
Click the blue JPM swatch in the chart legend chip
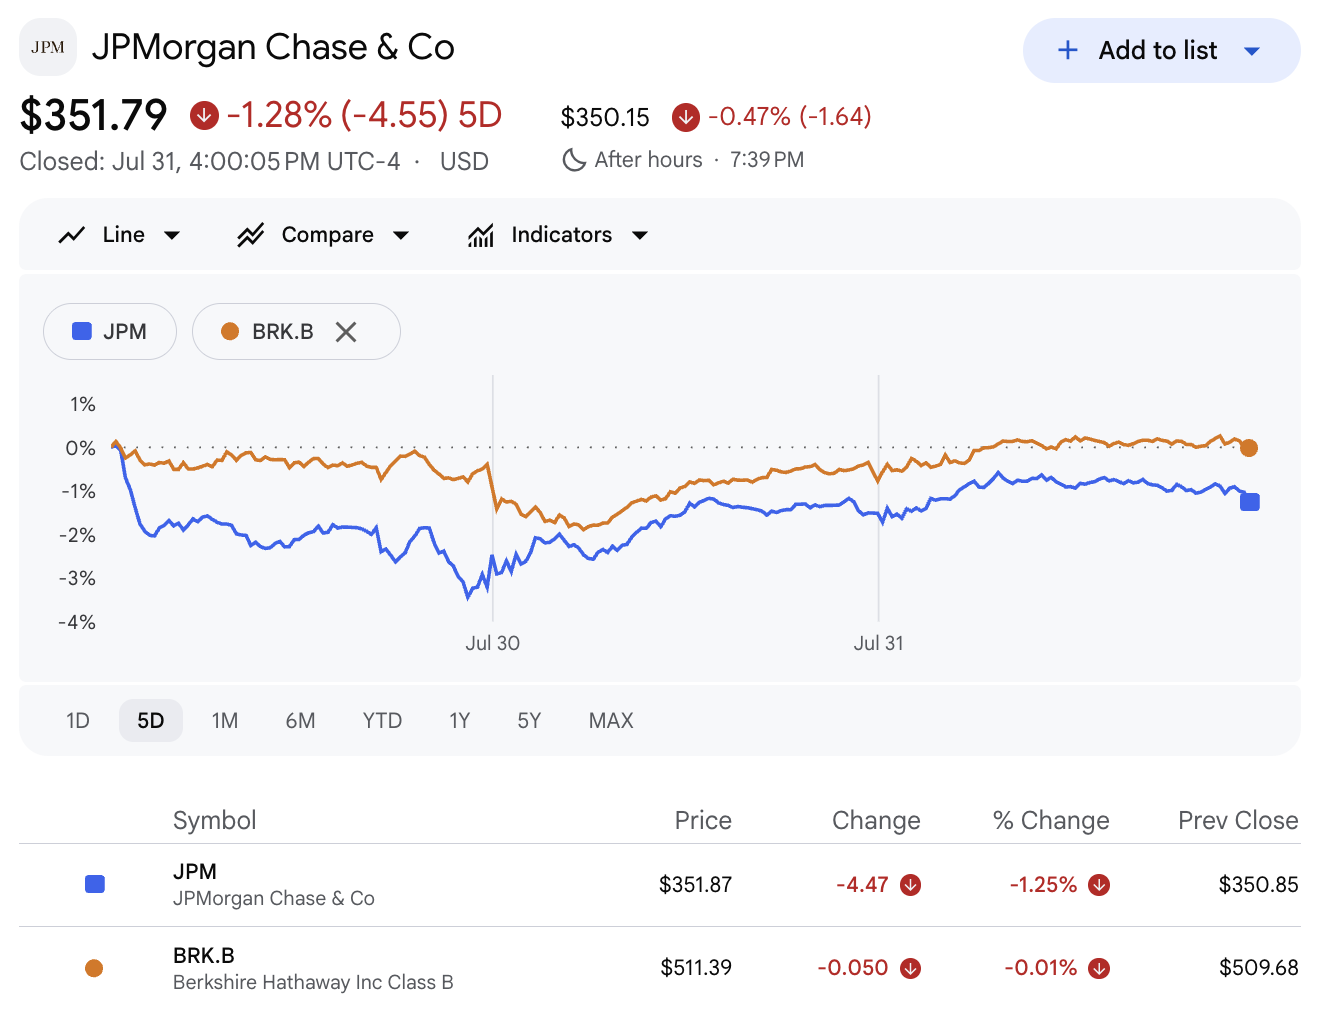[x=82, y=331]
